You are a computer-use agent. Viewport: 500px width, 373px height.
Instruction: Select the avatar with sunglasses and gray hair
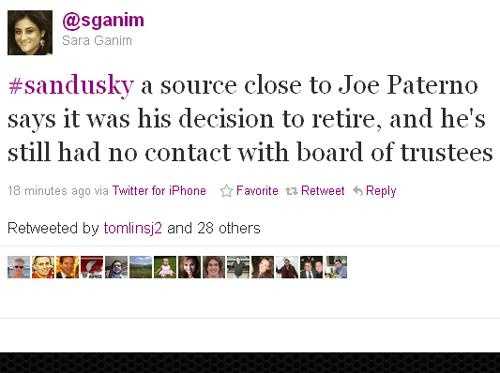[x=19, y=267]
